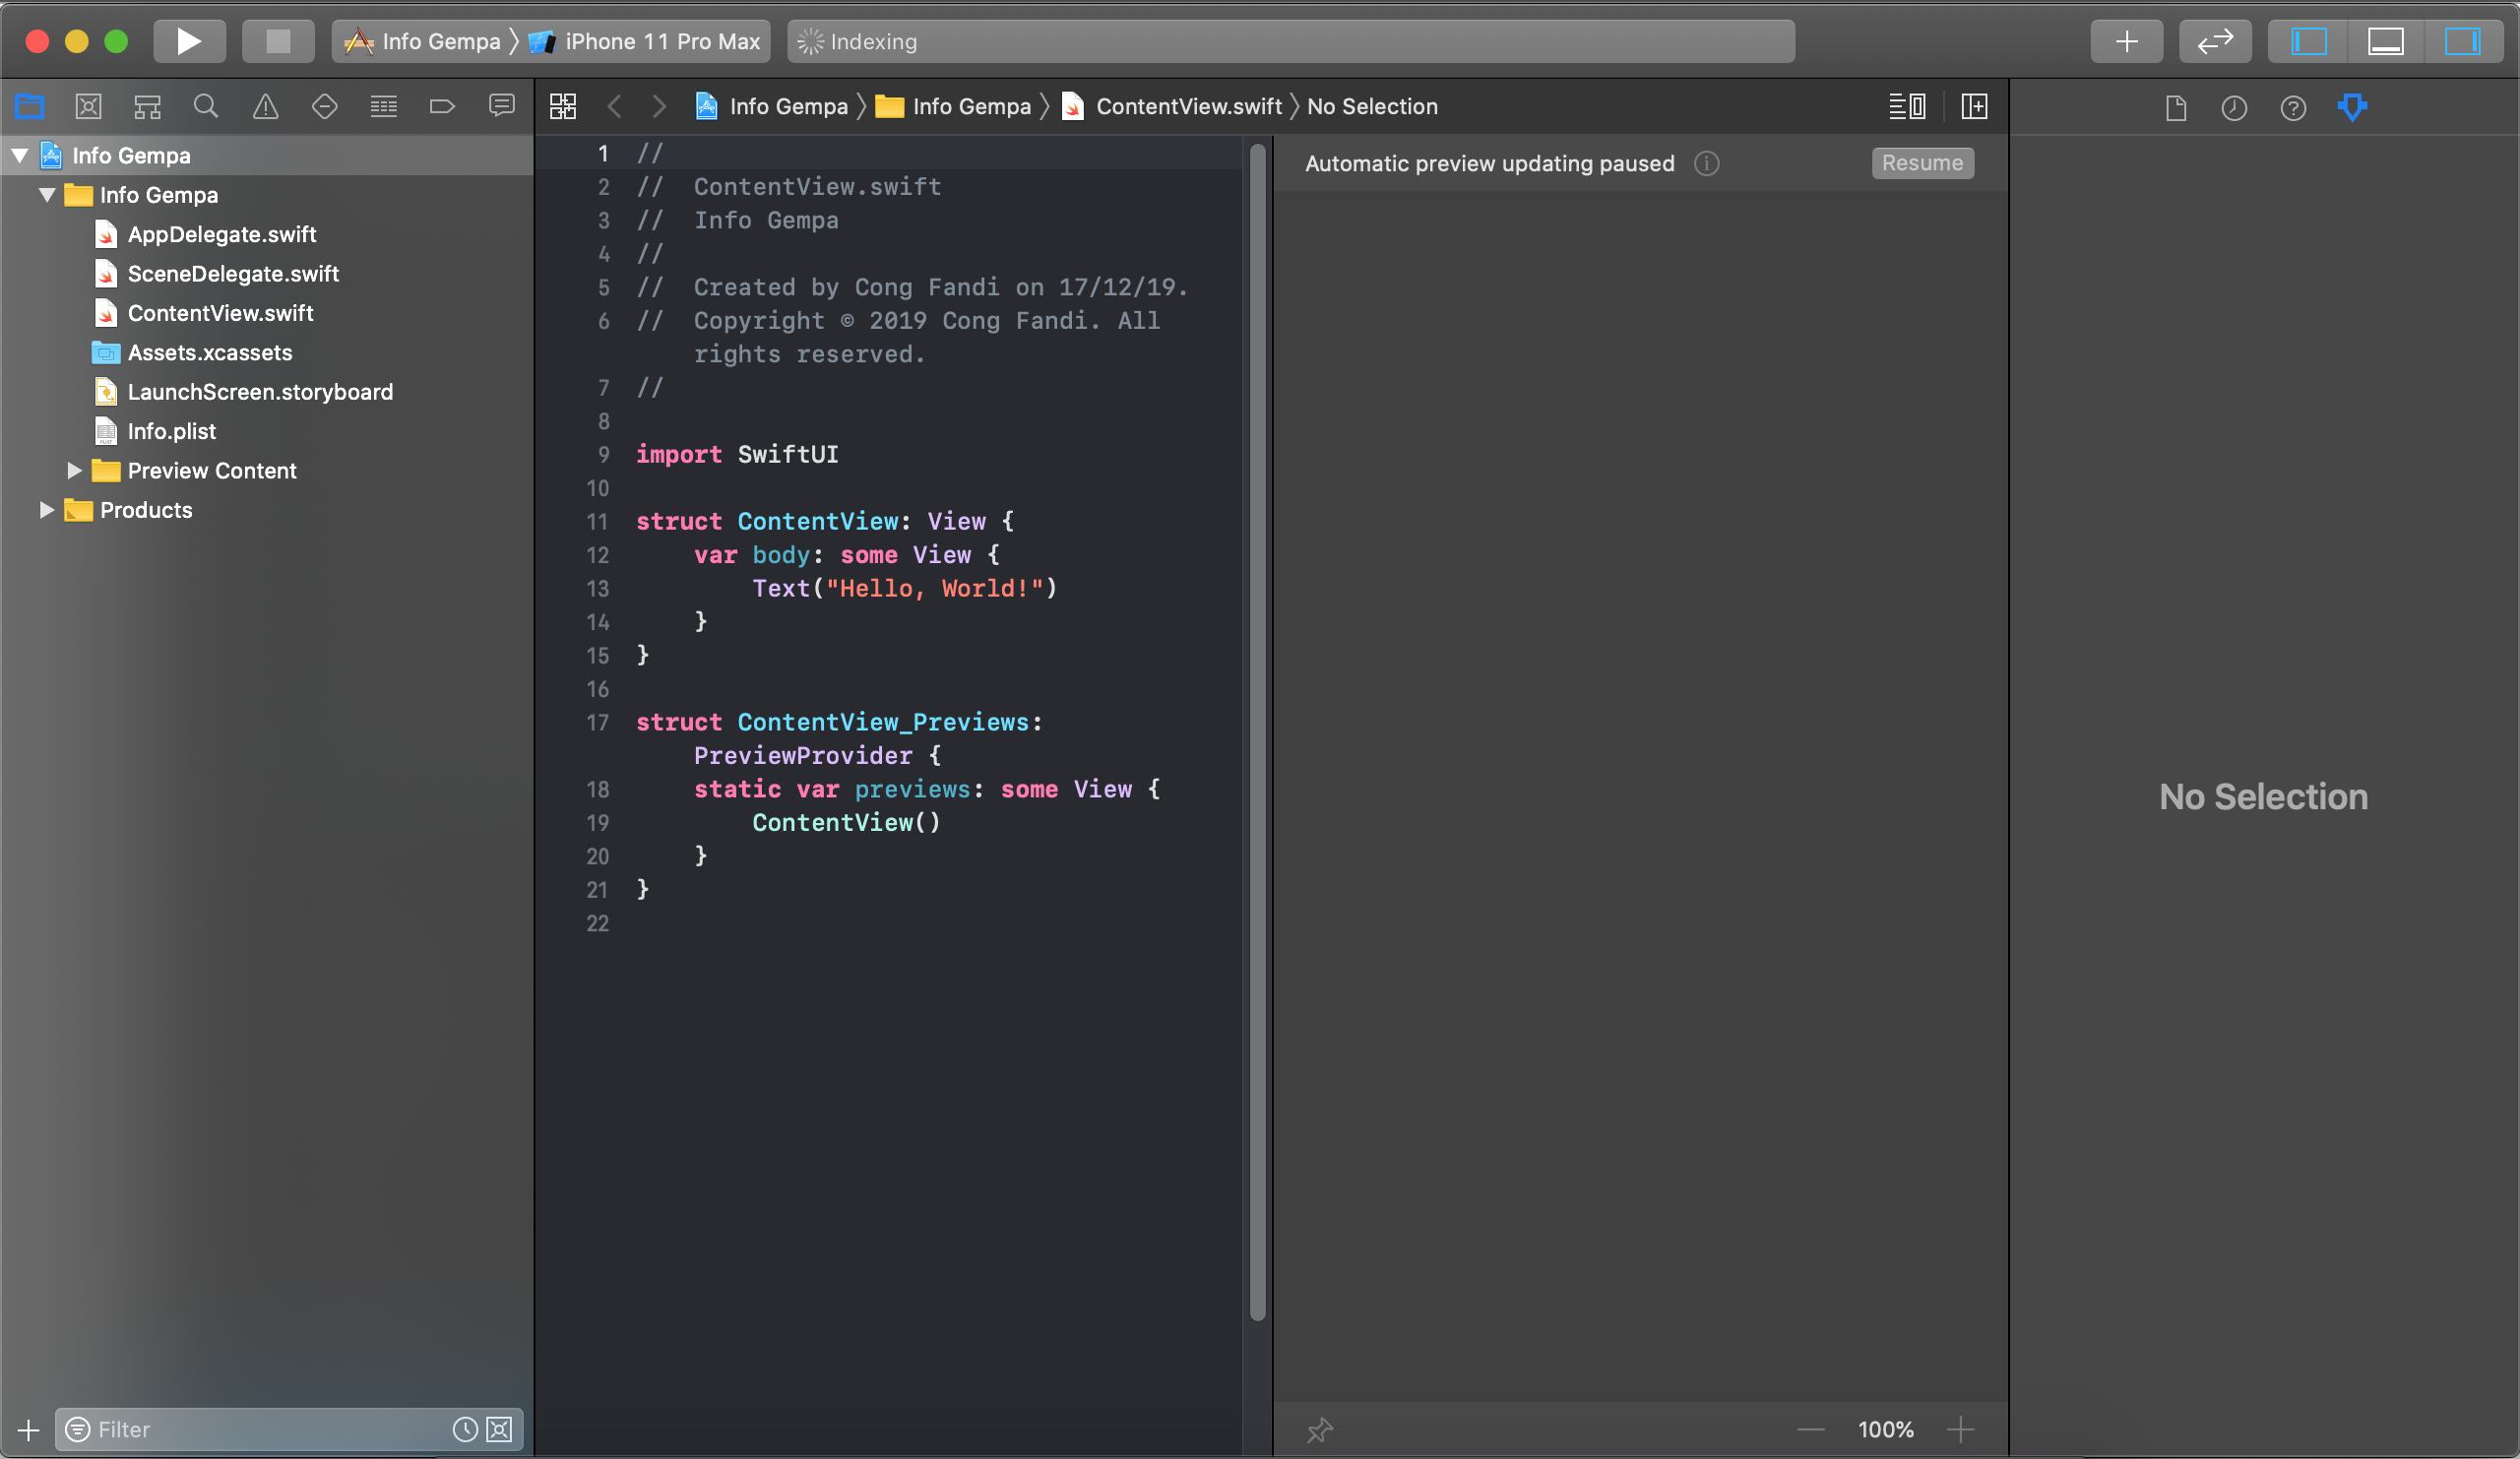
Task: Switch to the Issue navigator warning icon
Action: click(265, 106)
